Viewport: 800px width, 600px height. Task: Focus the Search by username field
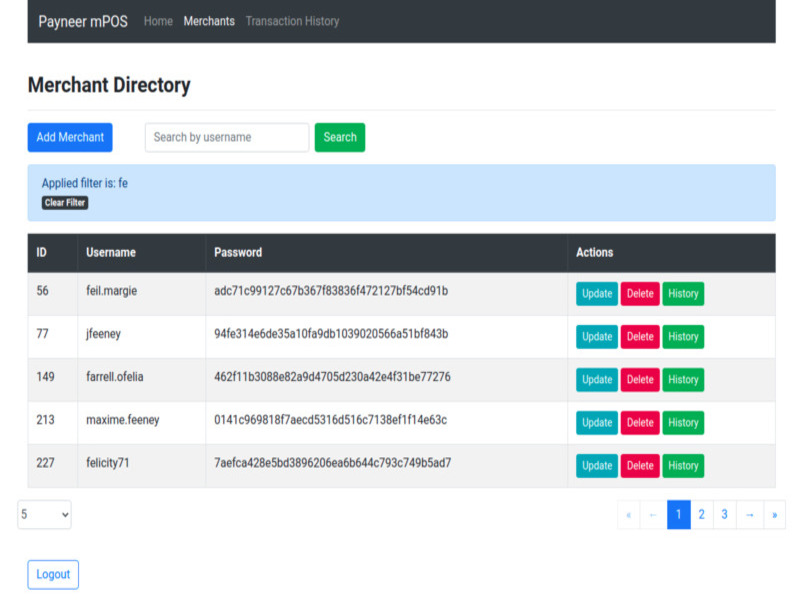pos(227,137)
